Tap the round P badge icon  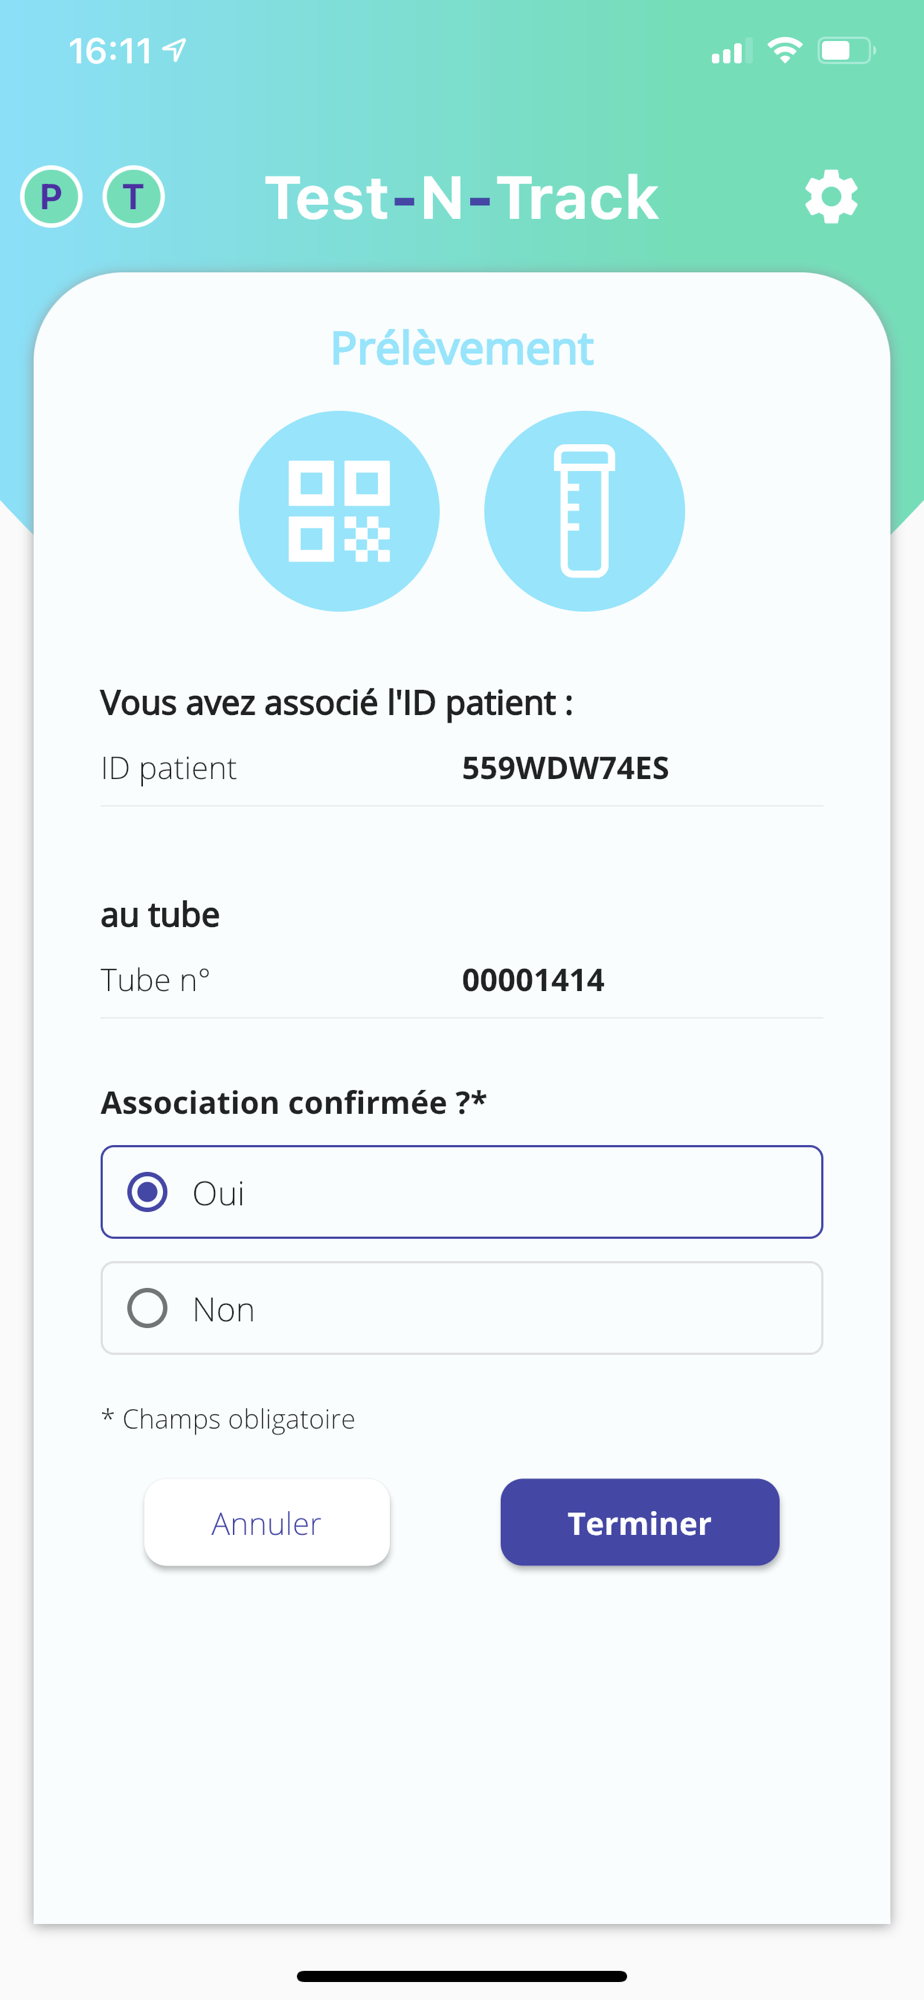tap(51, 197)
